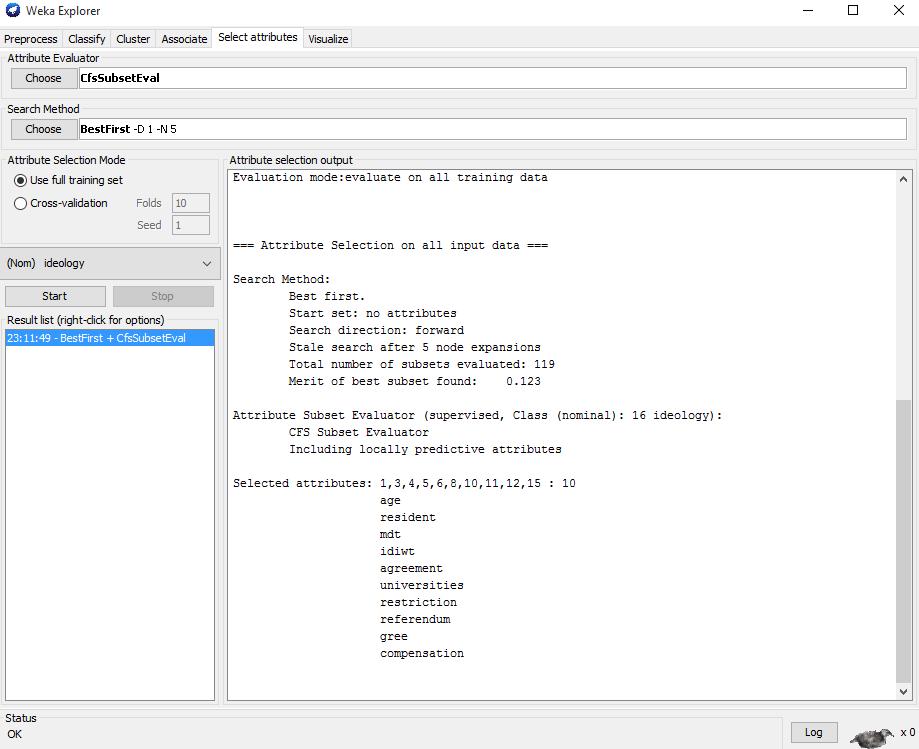Click the 'Selected attributes' output line

pos(404,484)
